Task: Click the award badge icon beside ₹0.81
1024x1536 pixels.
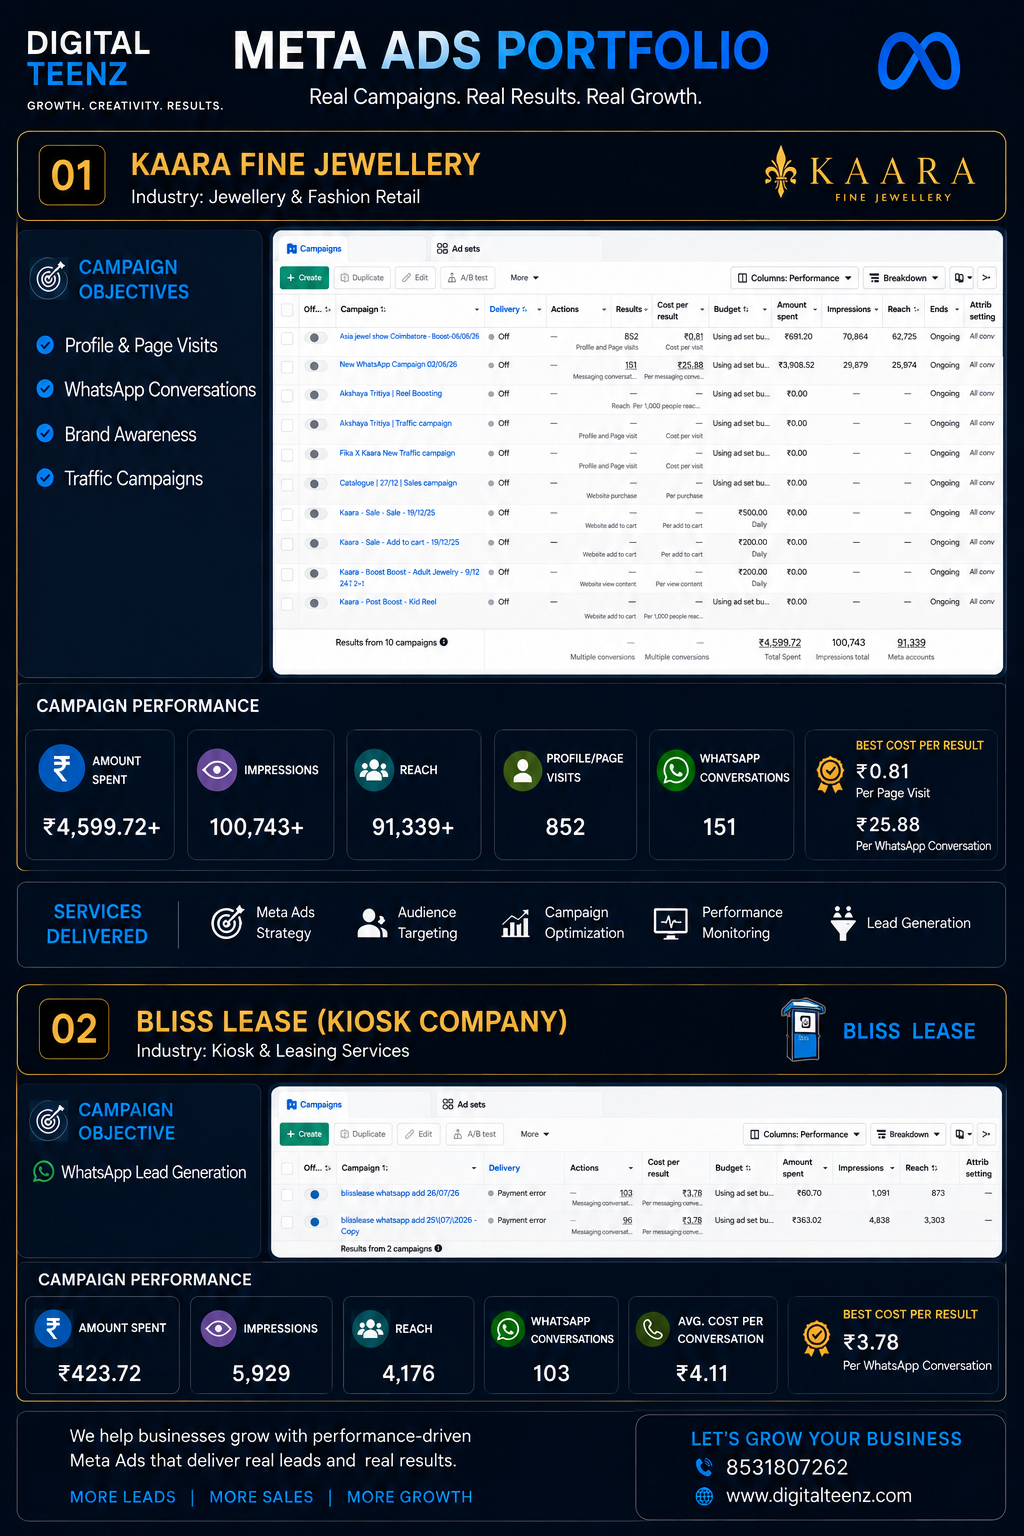Action: [830, 774]
